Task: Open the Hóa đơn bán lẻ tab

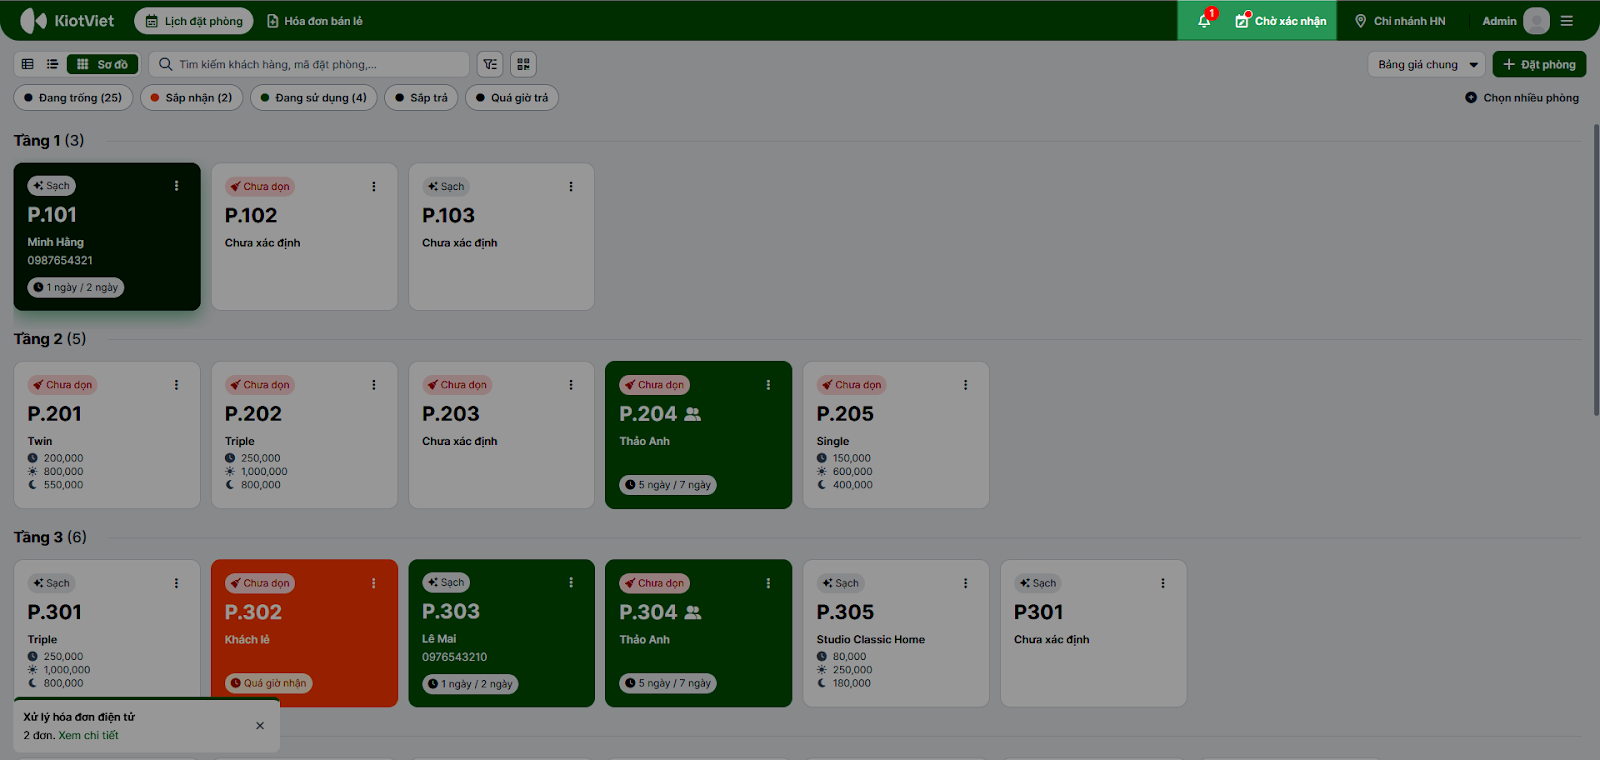Action: (315, 21)
